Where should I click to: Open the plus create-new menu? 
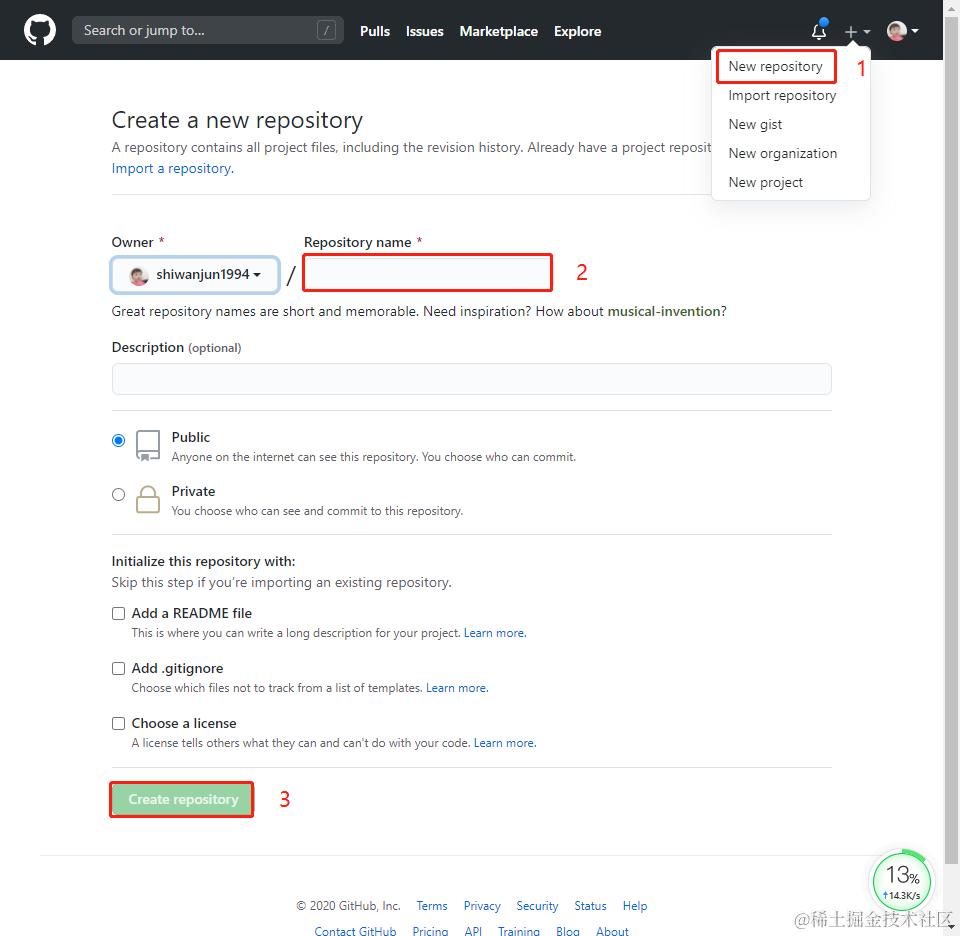tap(857, 31)
